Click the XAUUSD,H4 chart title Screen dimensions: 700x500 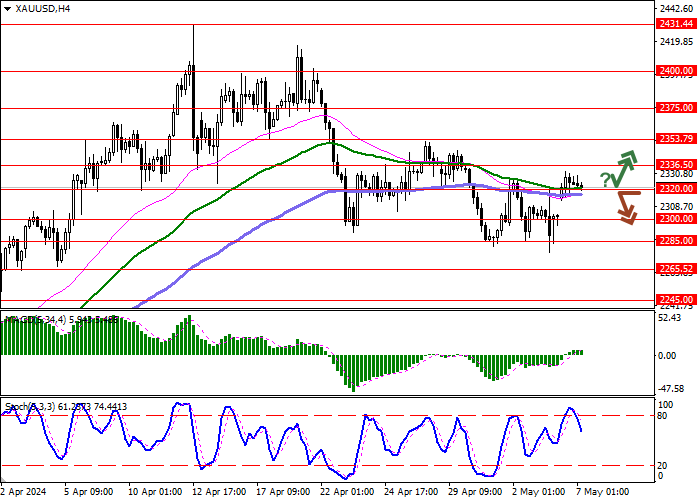(x=43, y=8)
